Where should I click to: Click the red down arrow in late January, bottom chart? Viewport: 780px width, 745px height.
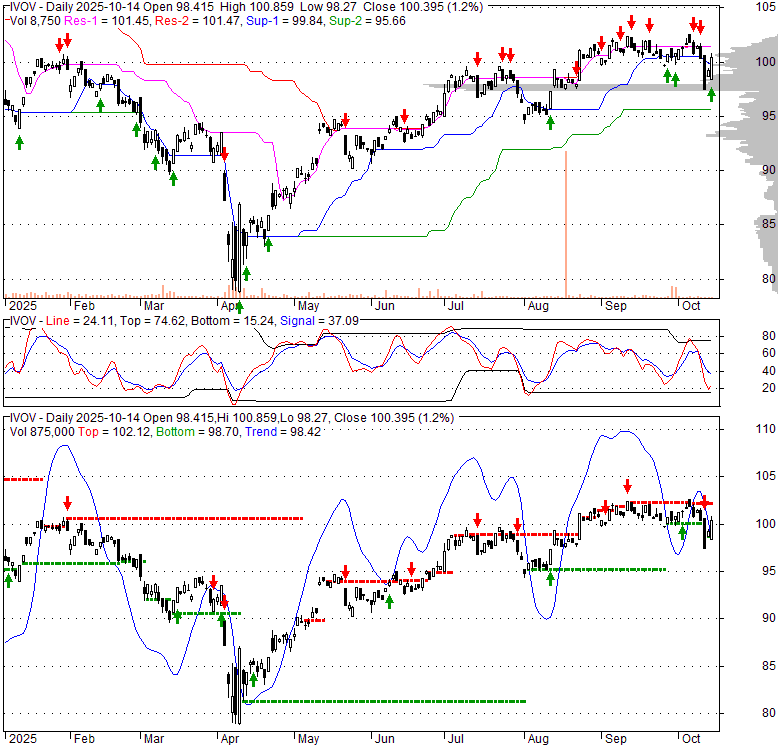coord(67,504)
